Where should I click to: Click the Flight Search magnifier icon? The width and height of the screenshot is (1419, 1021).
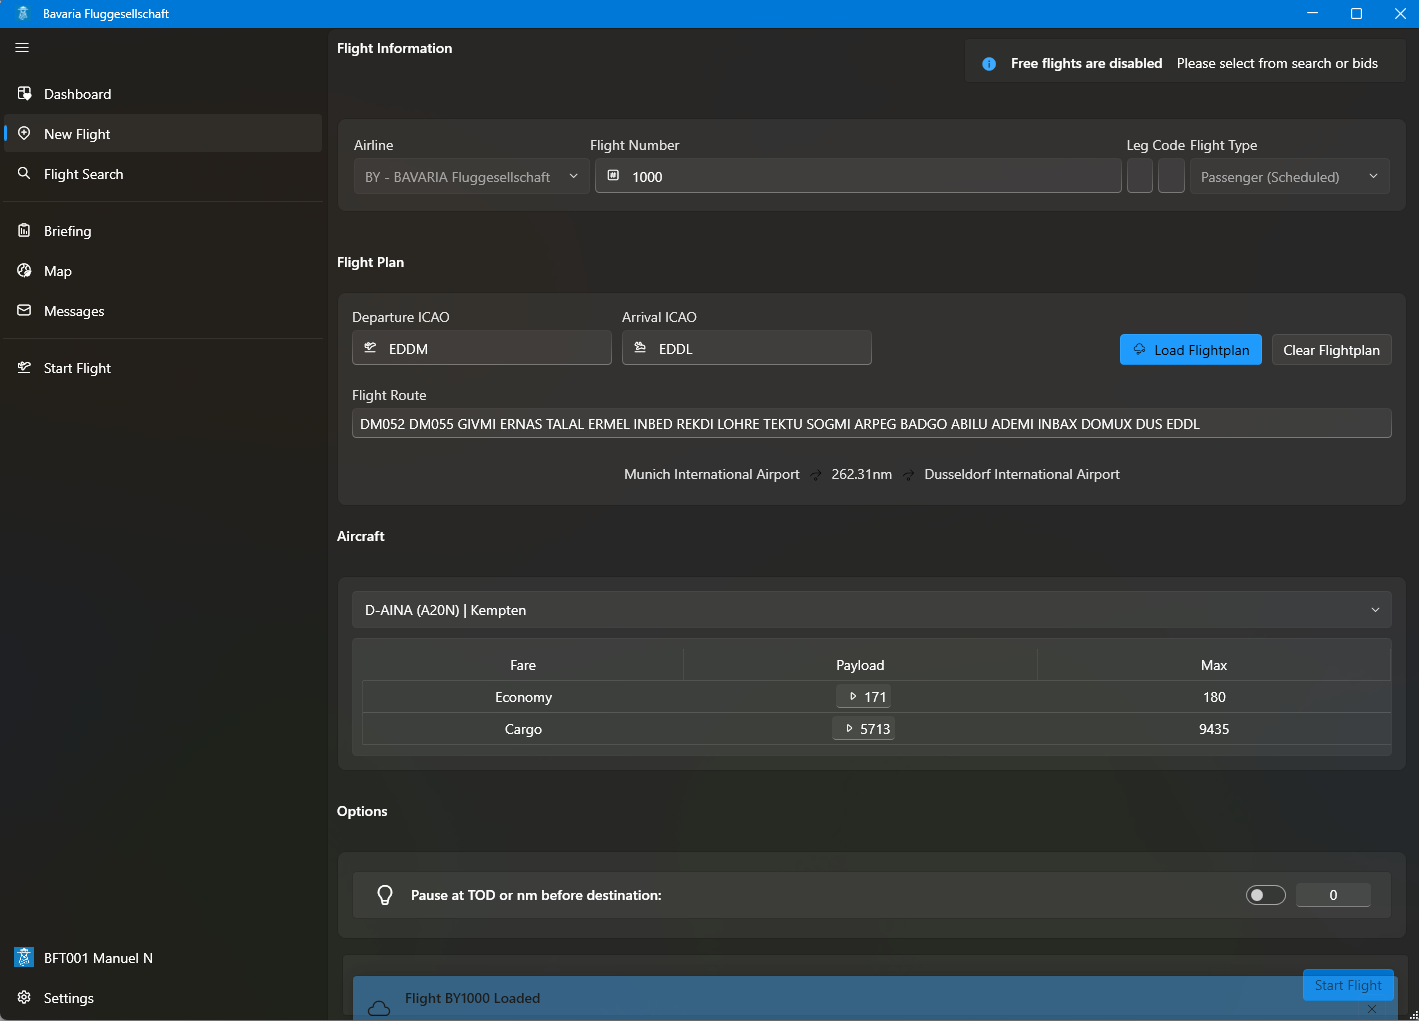click(x=24, y=173)
